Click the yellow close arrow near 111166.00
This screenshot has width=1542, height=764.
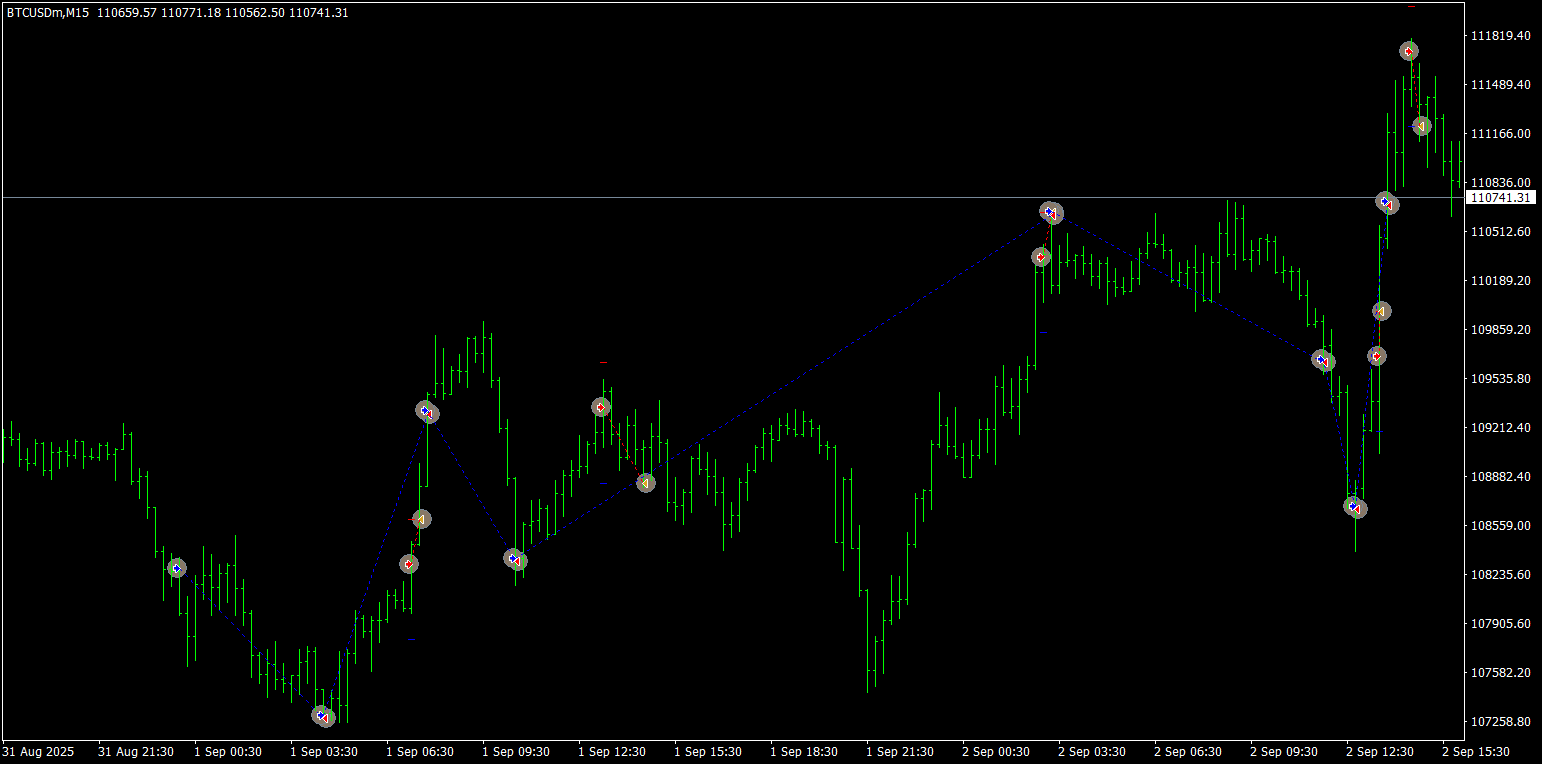1421,125
